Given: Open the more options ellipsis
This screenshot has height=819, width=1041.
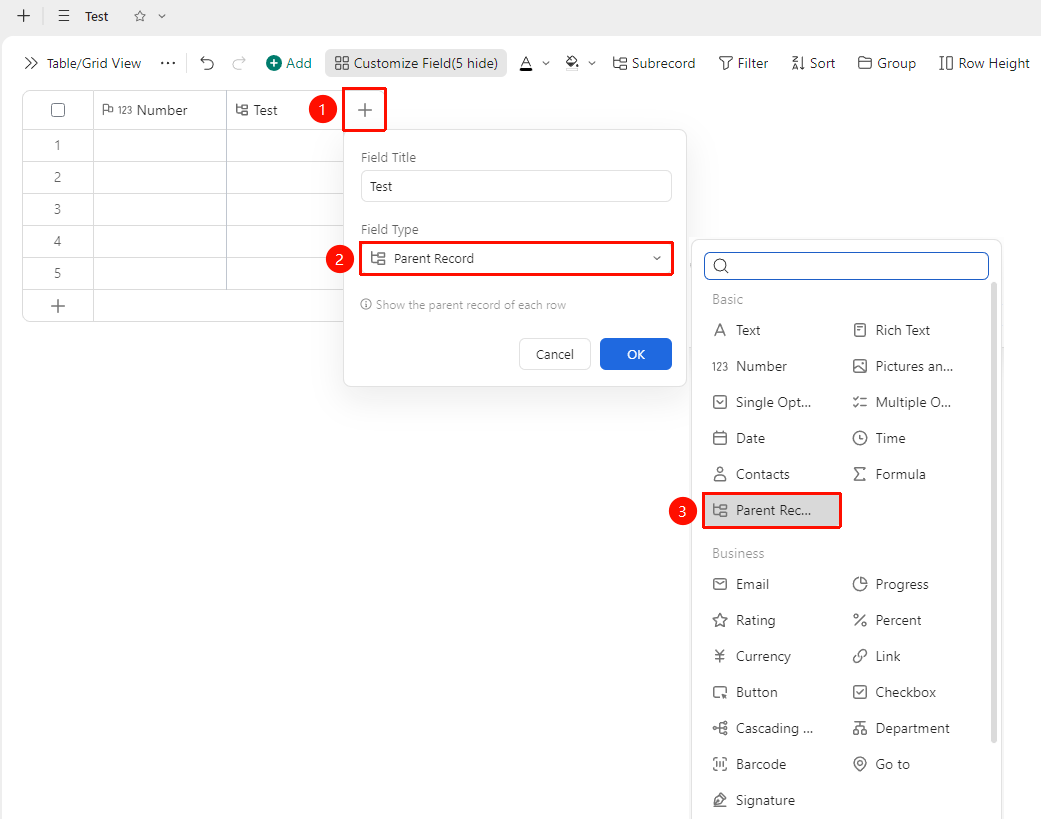Looking at the screenshot, I should coord(168,63).
